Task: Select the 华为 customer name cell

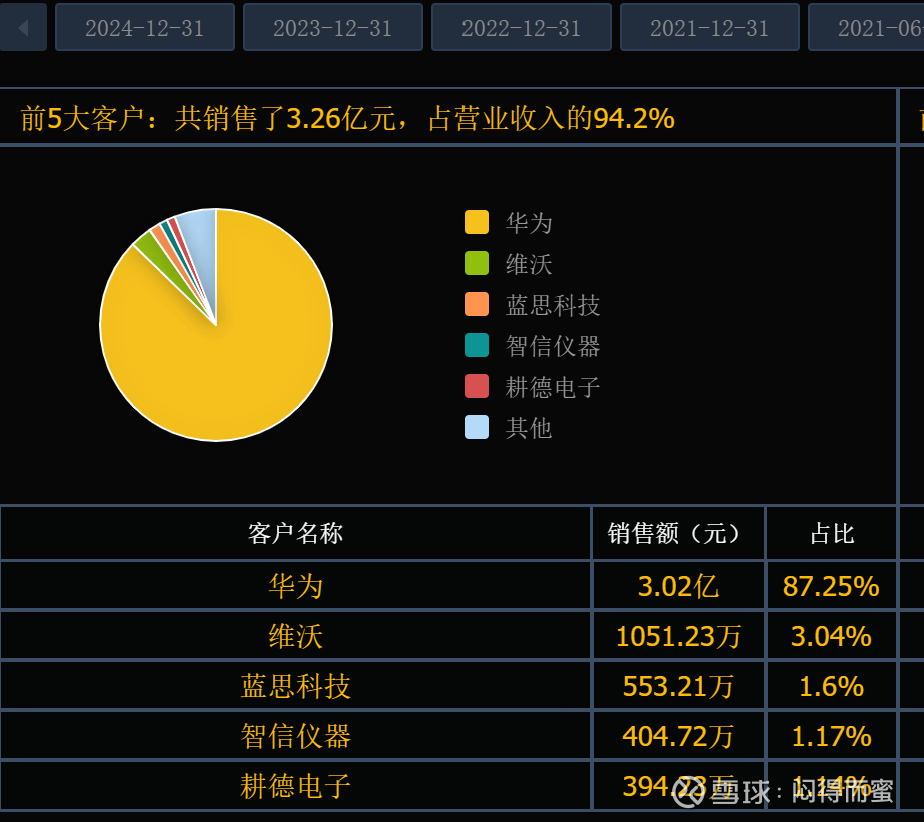Action: (x=295, y=586)
